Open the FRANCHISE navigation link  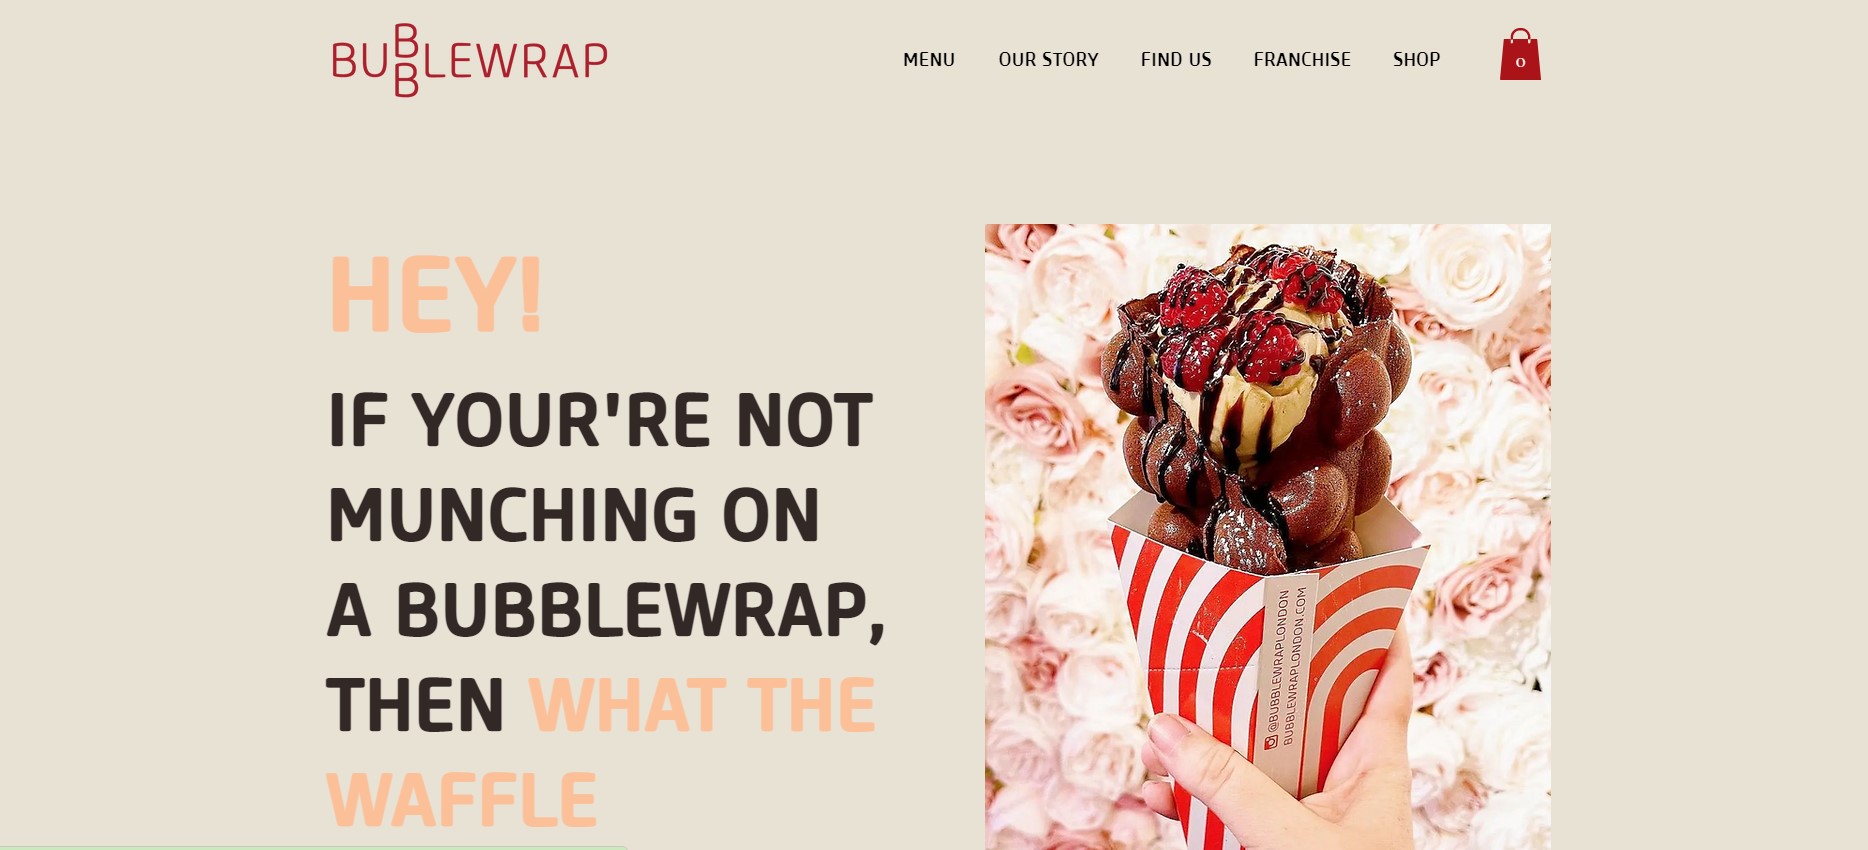tap(1302, 59)
